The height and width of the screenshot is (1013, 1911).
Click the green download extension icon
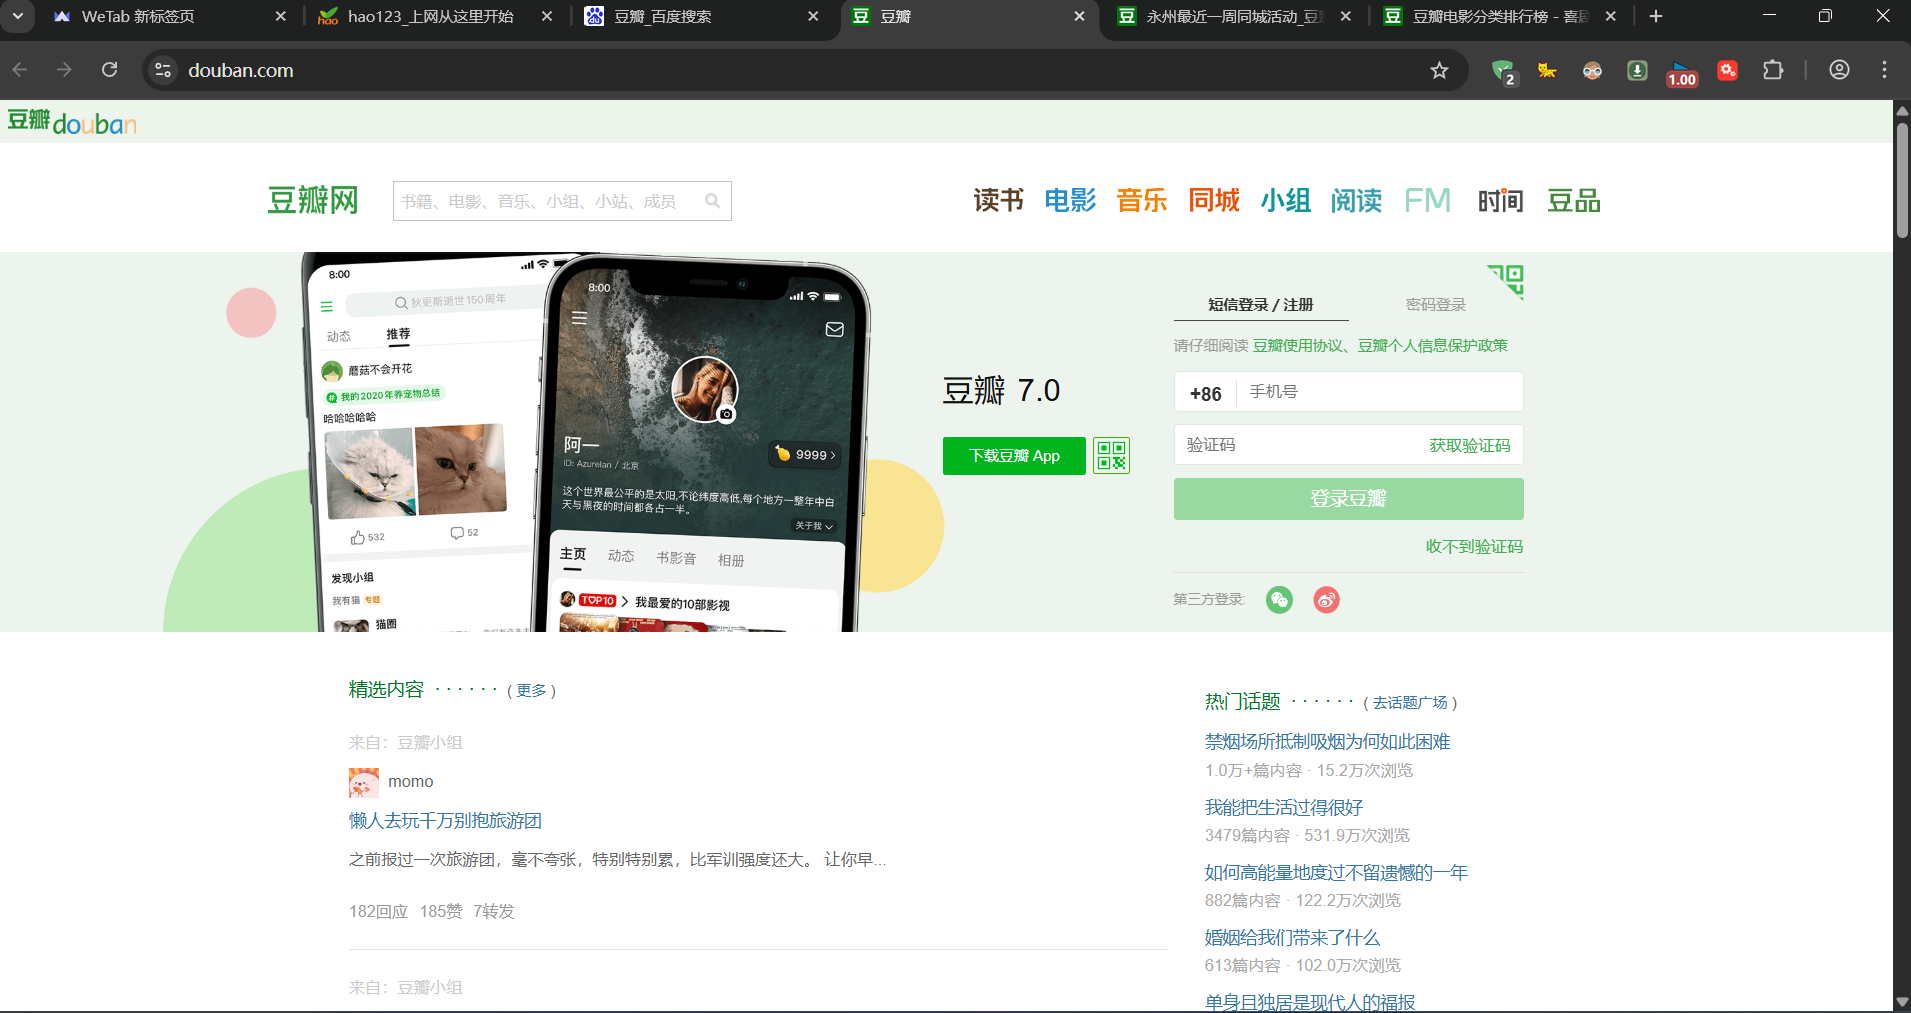coord(1637,70)
